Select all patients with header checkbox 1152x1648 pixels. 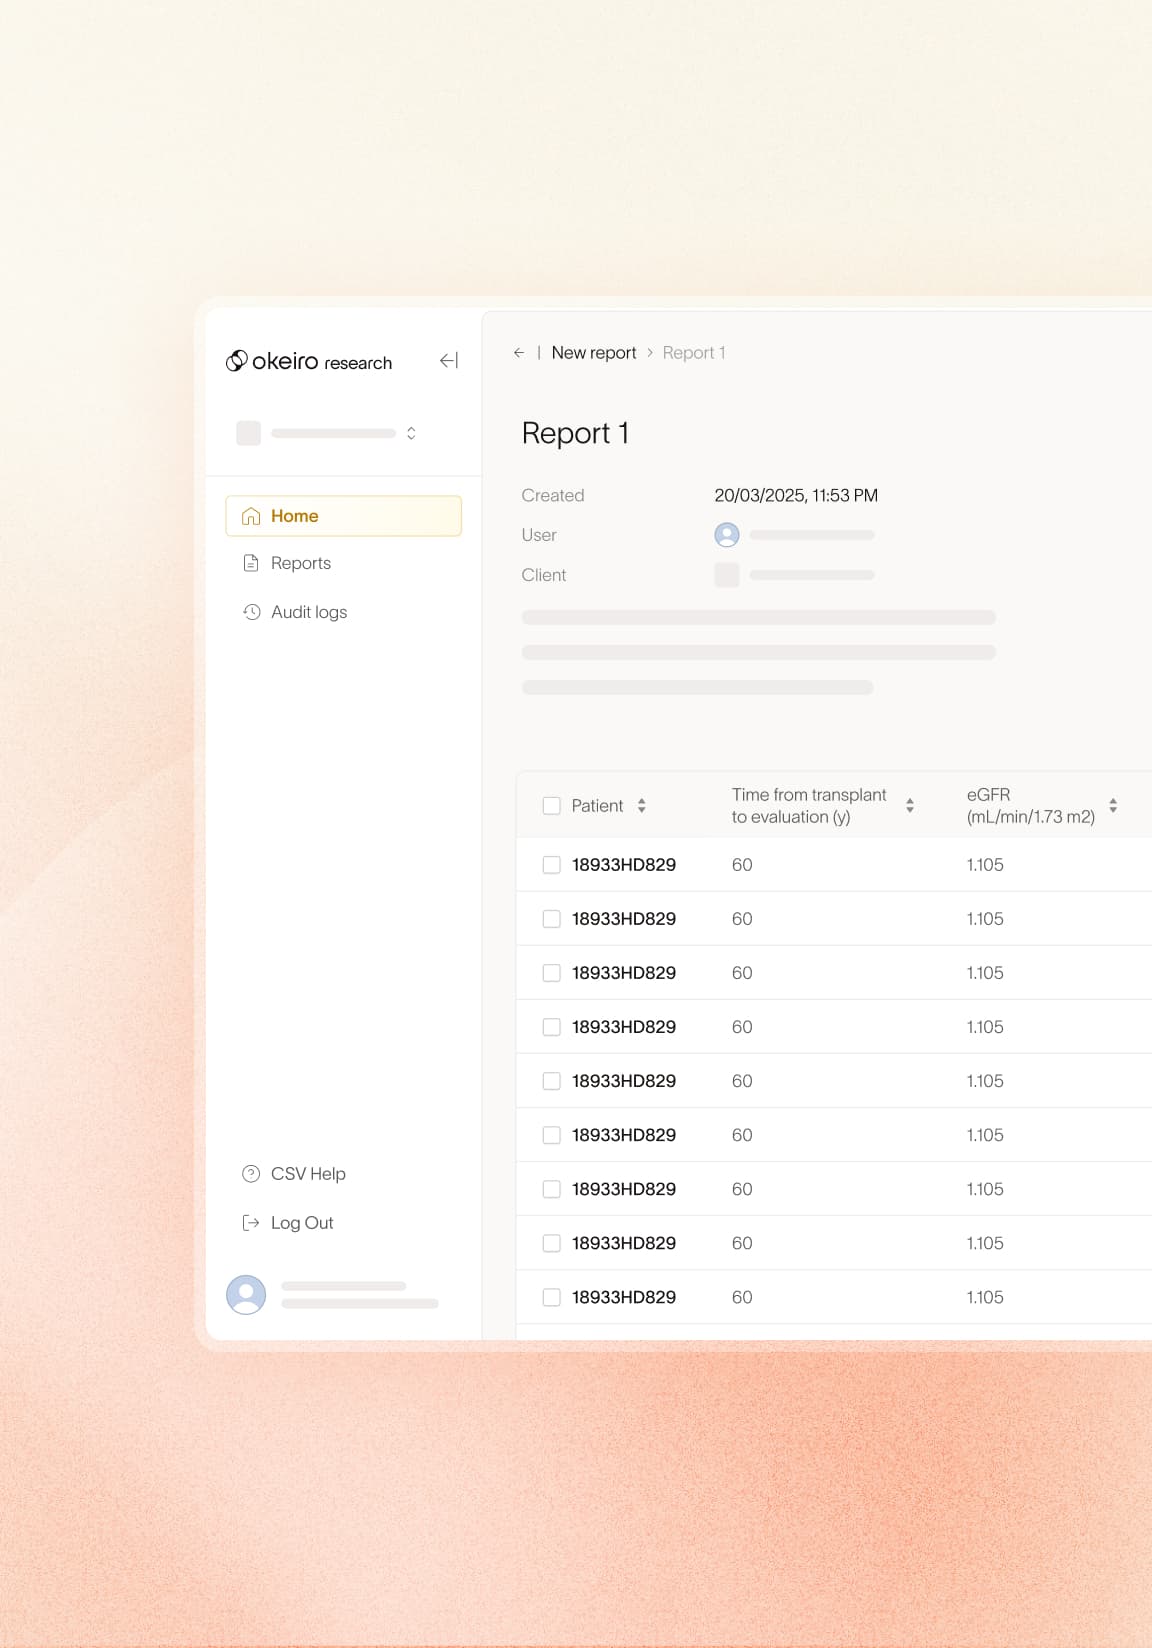click(551, 806)
